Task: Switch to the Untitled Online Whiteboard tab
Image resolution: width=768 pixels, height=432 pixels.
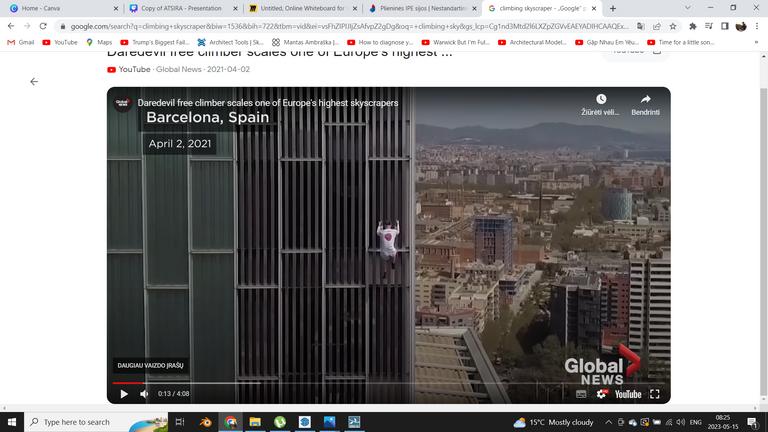Action: 302,8
